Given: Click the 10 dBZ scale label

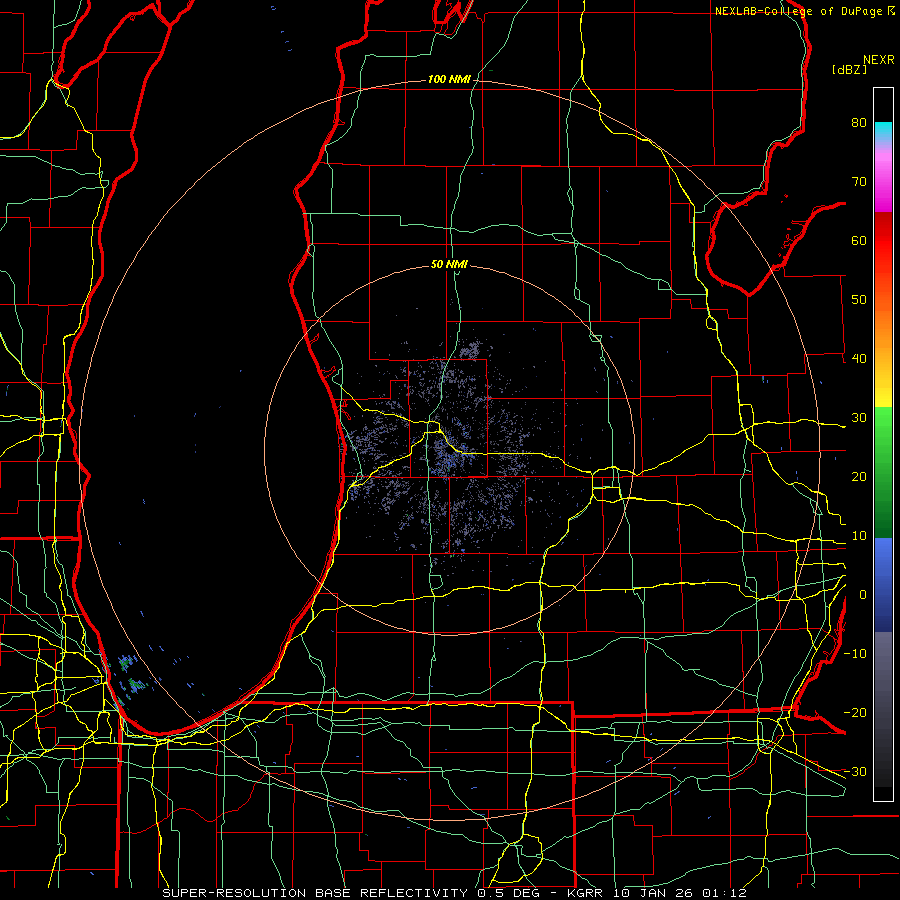Looking at the screenshot, I should click(859, 536).
